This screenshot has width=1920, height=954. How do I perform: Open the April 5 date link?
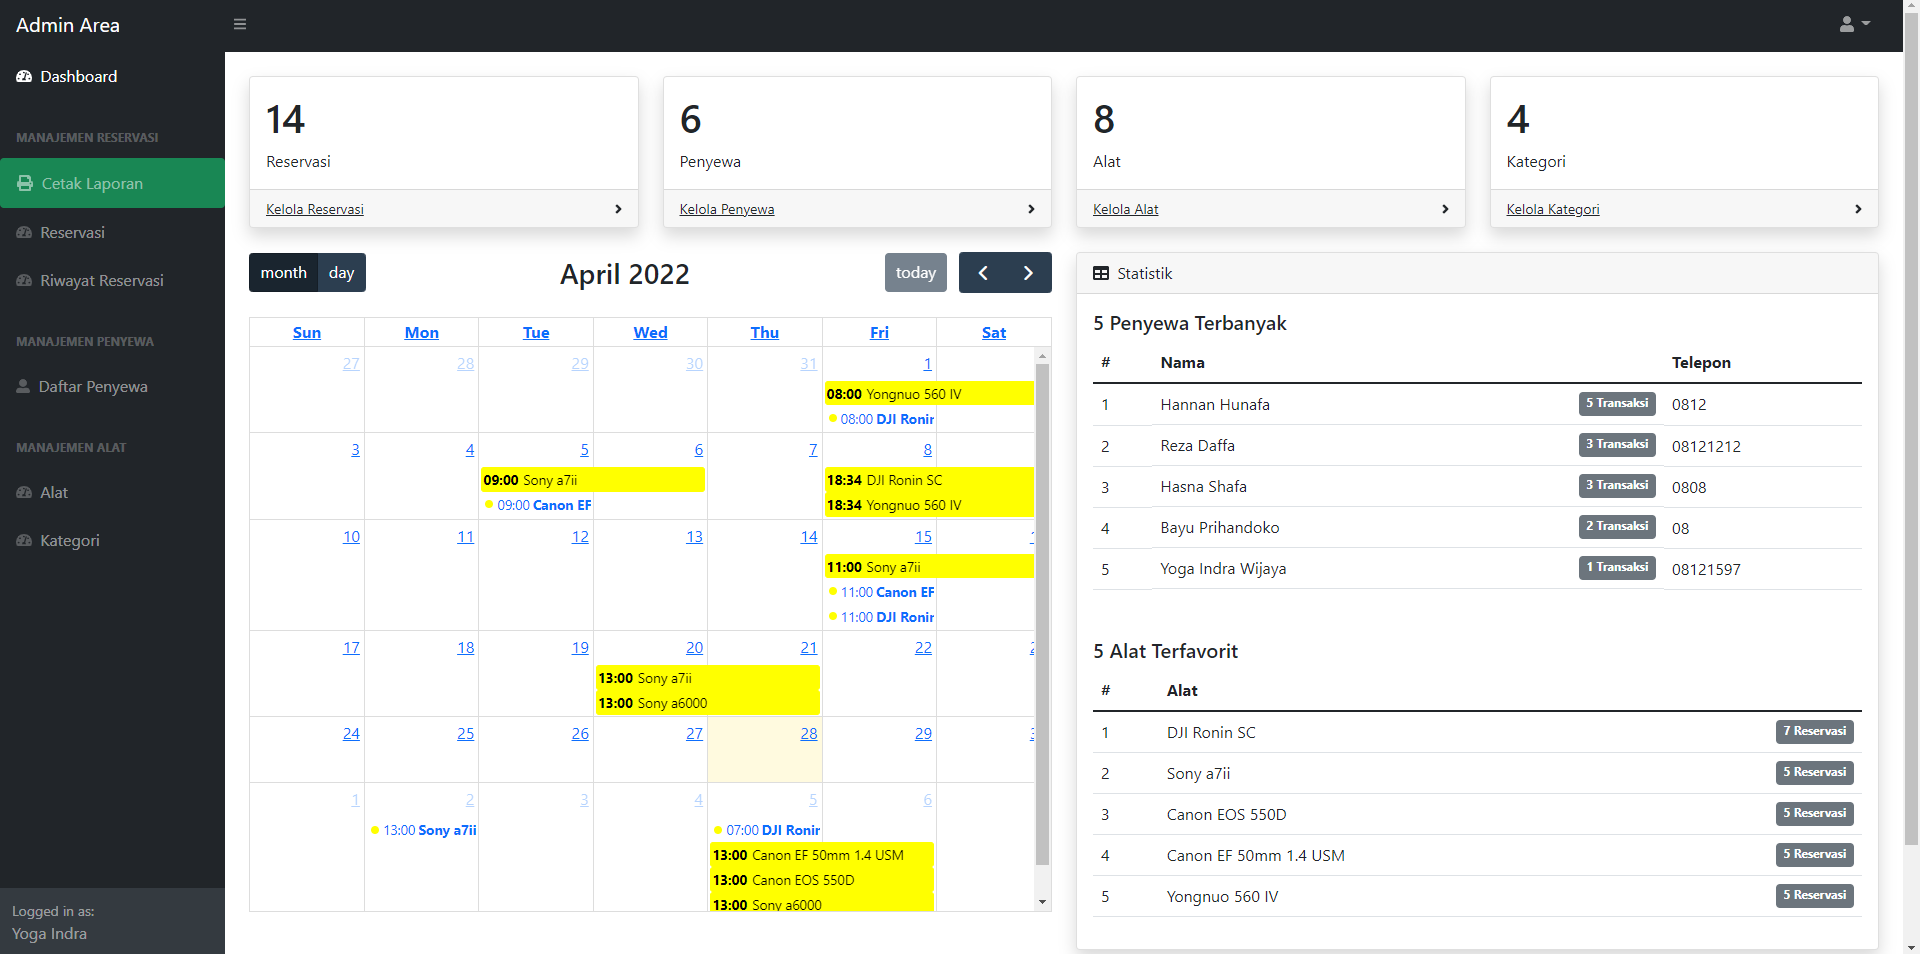584,450
